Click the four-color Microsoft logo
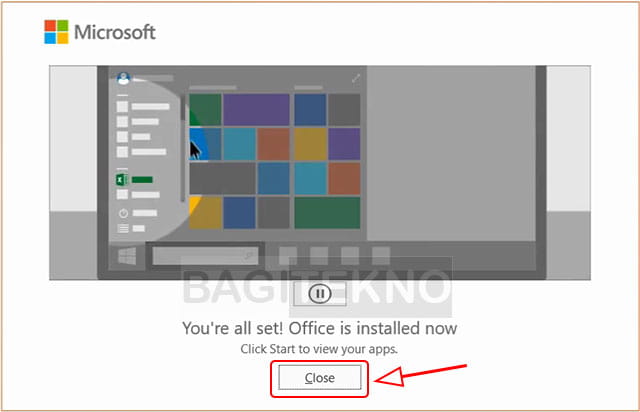 56,32
